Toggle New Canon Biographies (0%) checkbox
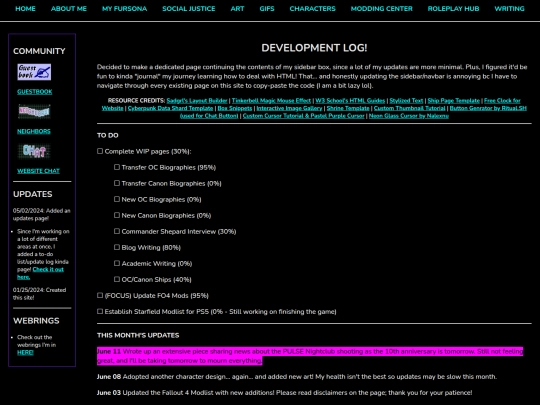Viewport: 540px width, 405px height. [117, 215]
